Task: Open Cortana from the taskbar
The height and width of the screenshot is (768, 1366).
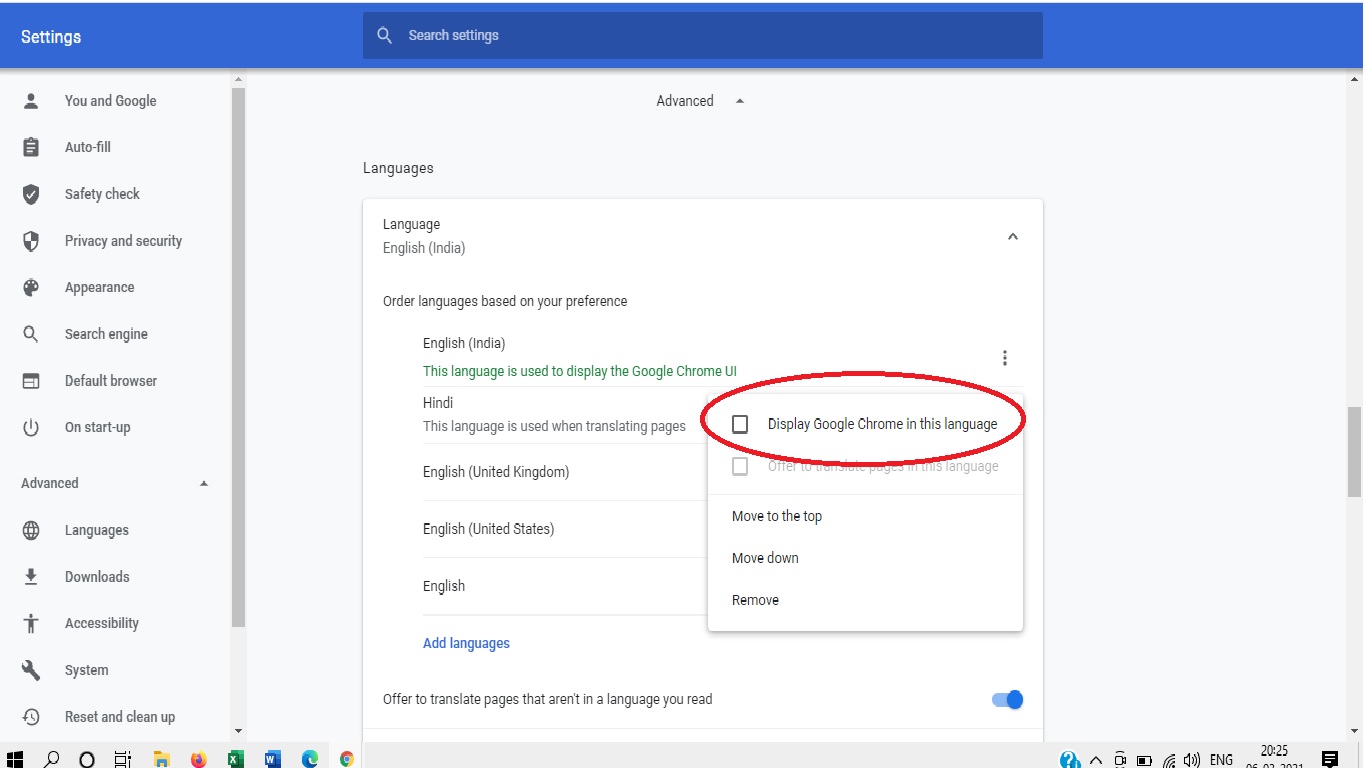Action: [x=87, y=759]
